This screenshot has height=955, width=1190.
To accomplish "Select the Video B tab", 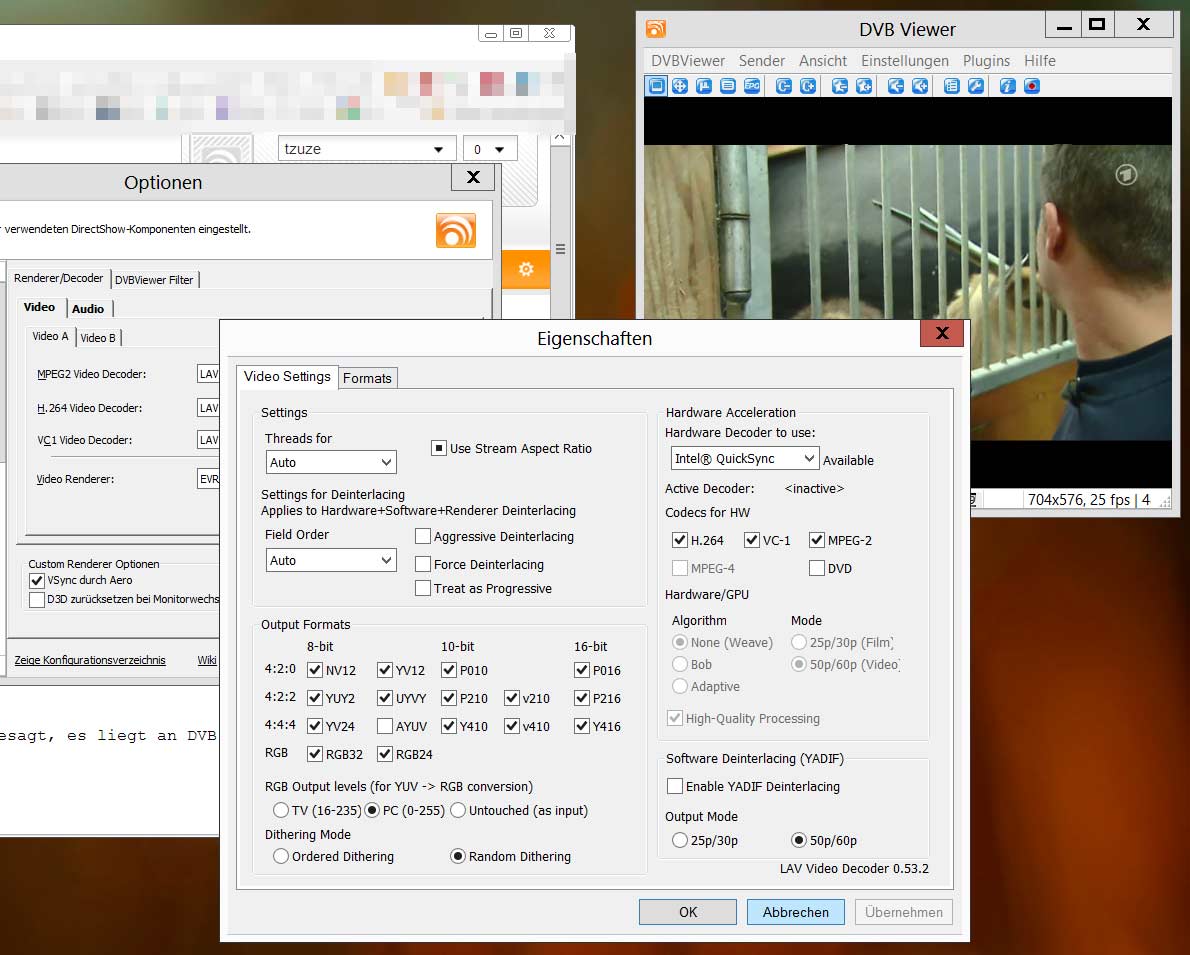I will coord(98,338).
